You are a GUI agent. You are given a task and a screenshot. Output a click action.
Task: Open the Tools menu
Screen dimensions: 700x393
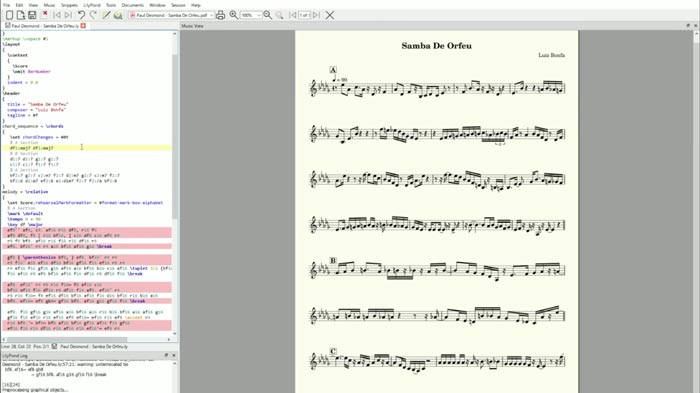coord(111,5)
